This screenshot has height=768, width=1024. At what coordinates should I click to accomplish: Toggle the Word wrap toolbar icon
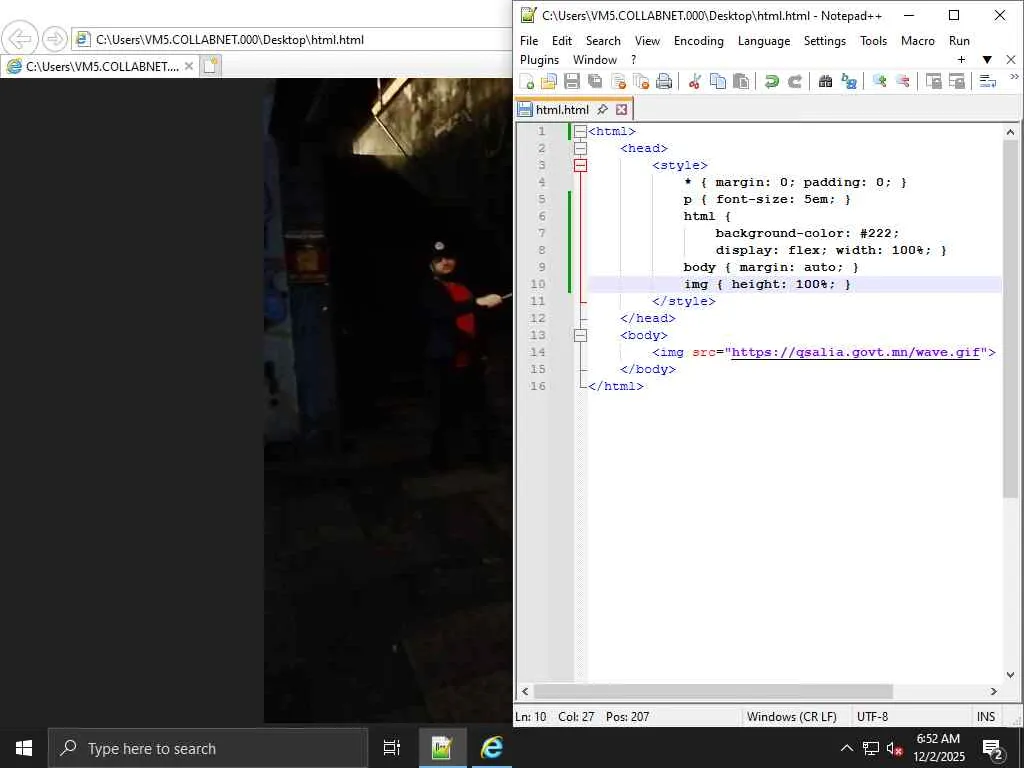click(x=987, y=82)
